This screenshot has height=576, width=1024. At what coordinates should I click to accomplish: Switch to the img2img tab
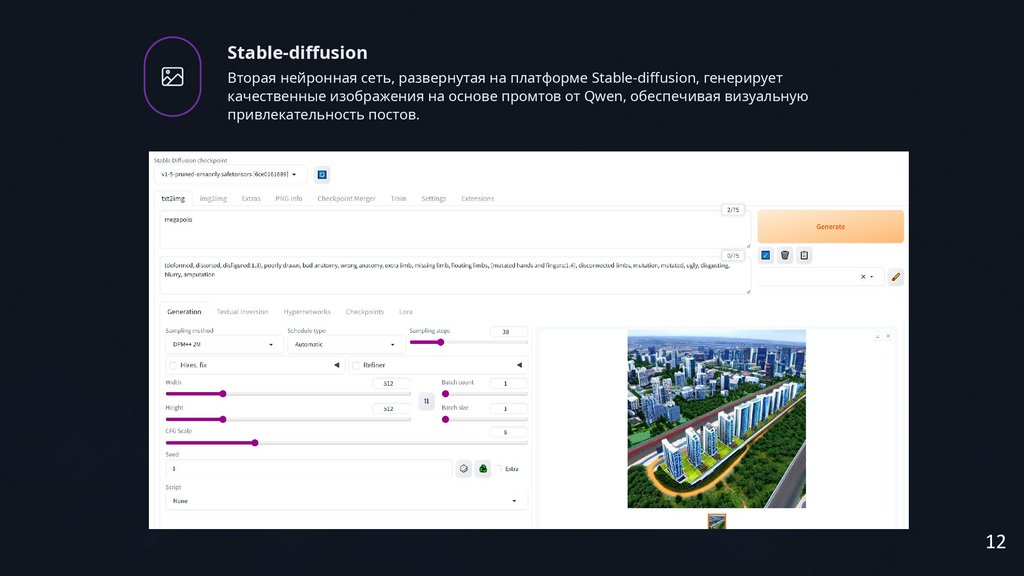coord(213,198)
